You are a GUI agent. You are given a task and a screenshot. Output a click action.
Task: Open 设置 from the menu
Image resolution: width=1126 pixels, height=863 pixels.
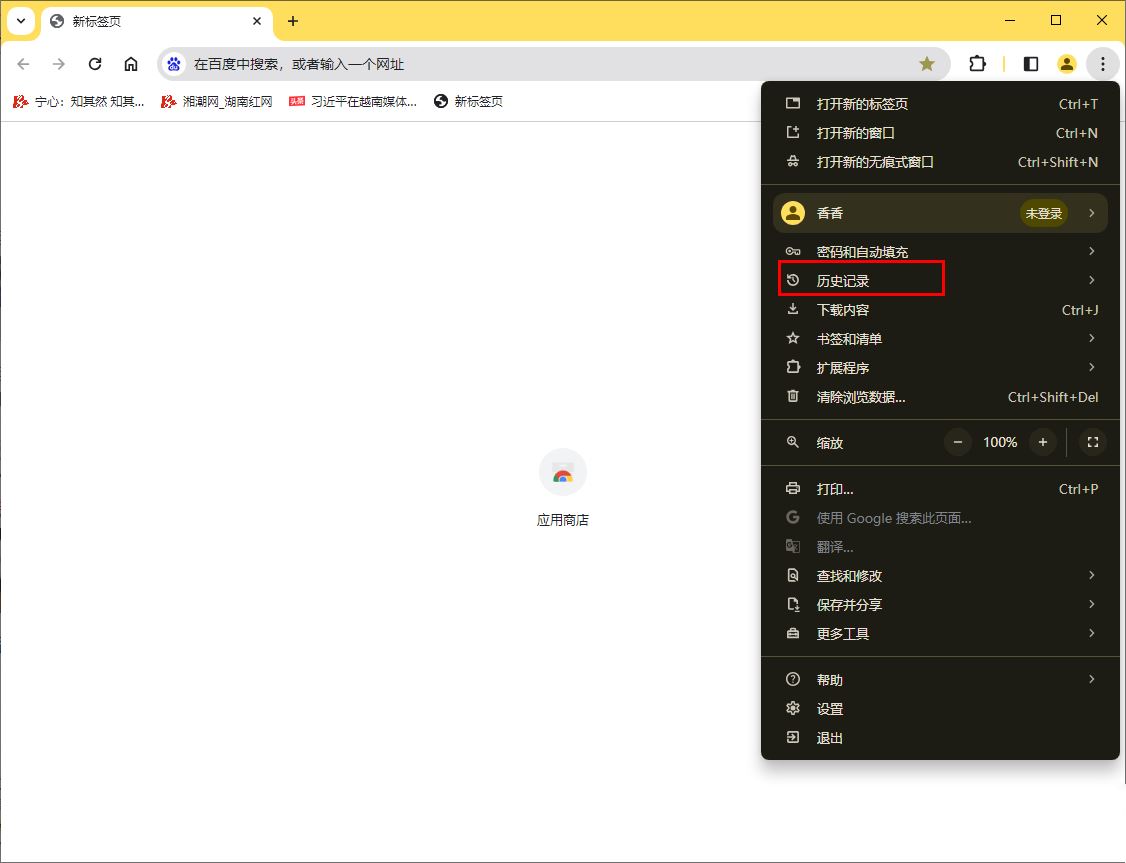940,709
